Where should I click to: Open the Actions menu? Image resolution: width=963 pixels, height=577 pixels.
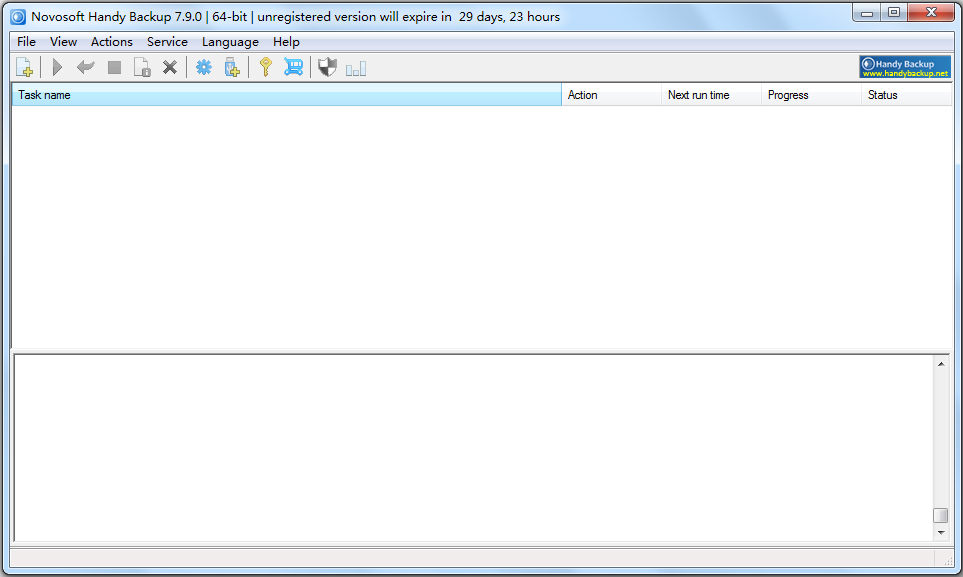(111, 42)
